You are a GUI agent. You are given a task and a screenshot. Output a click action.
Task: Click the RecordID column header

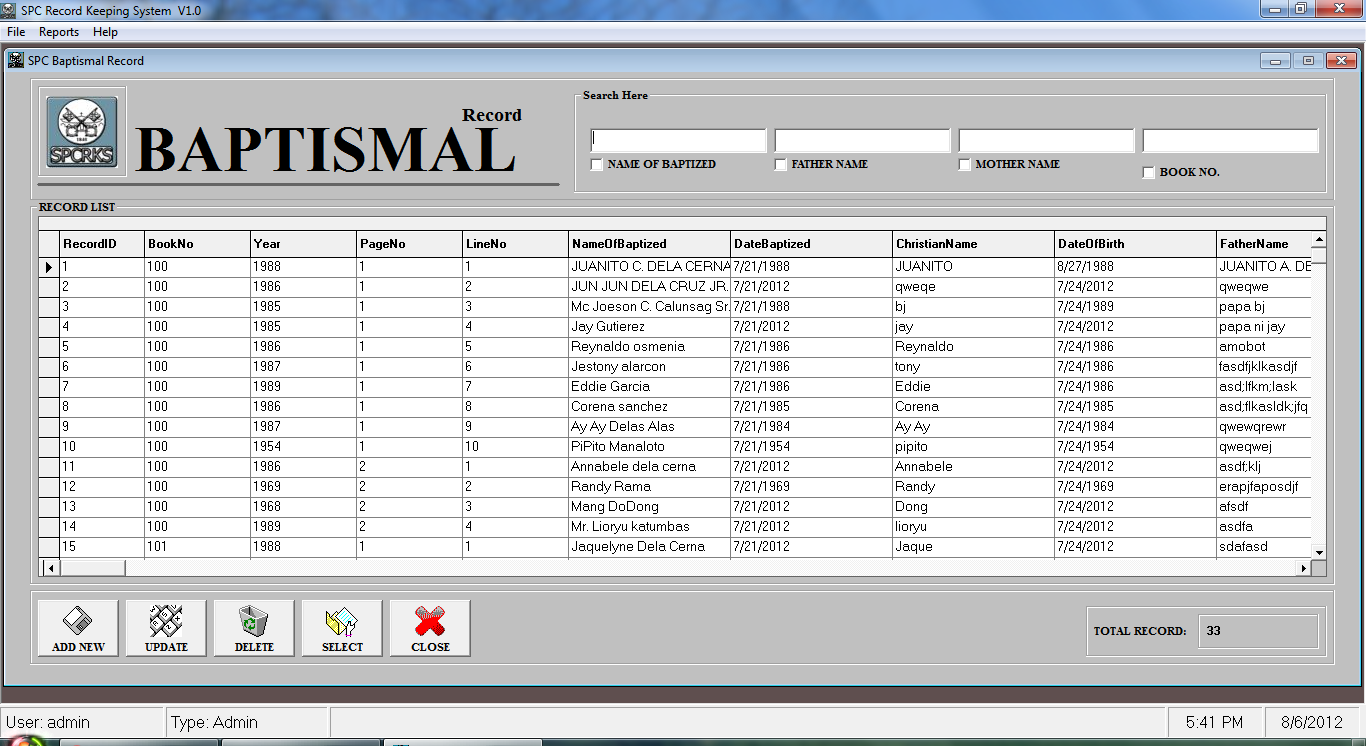(x=102, y=244)
